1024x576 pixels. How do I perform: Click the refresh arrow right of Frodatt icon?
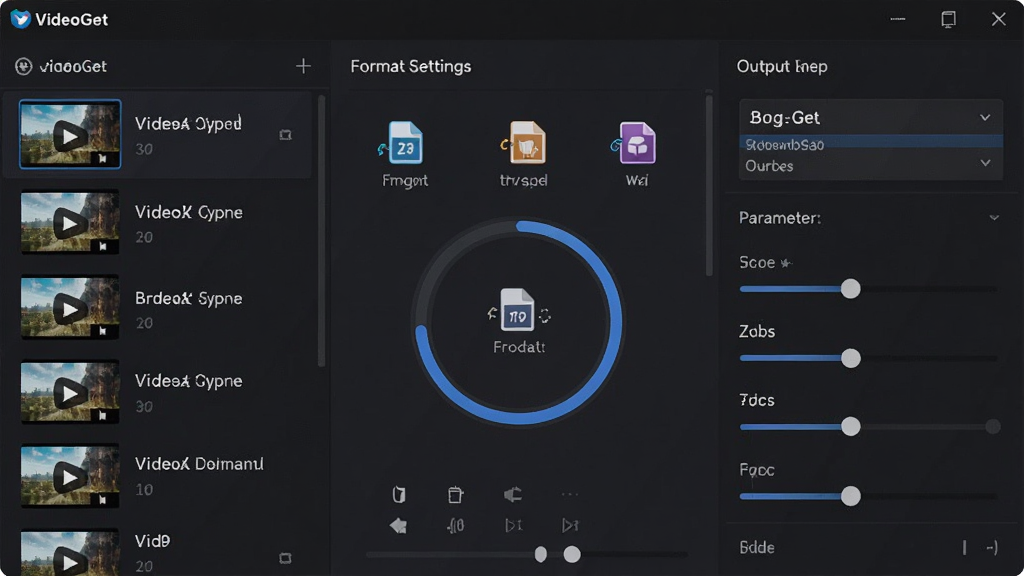pyautogui.click(x=545, y=315)
